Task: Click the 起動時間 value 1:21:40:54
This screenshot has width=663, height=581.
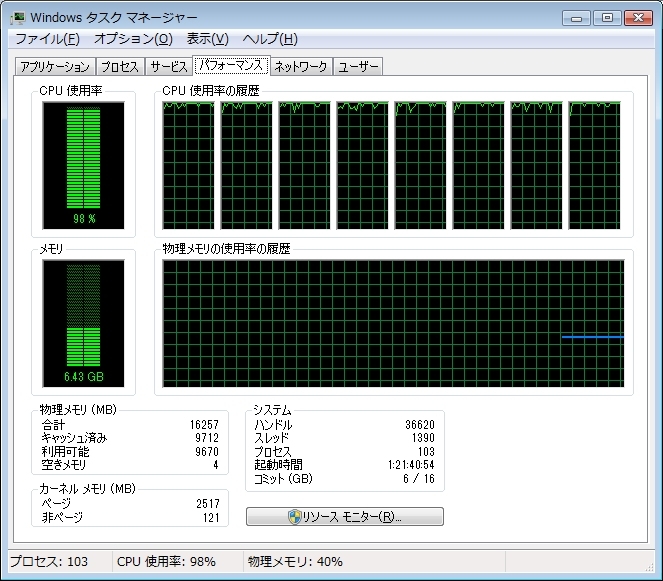Action: tap(411, 465)
